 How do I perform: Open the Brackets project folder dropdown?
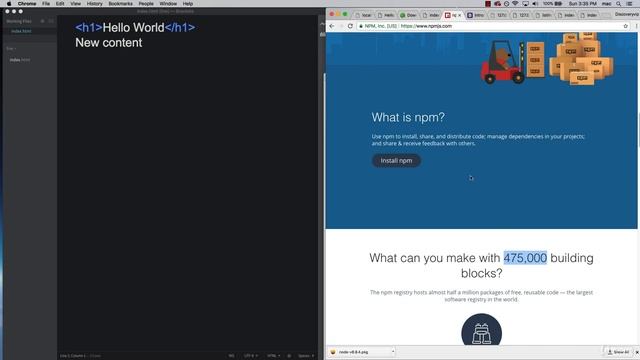pyautogui.click(x=11, y=49)
